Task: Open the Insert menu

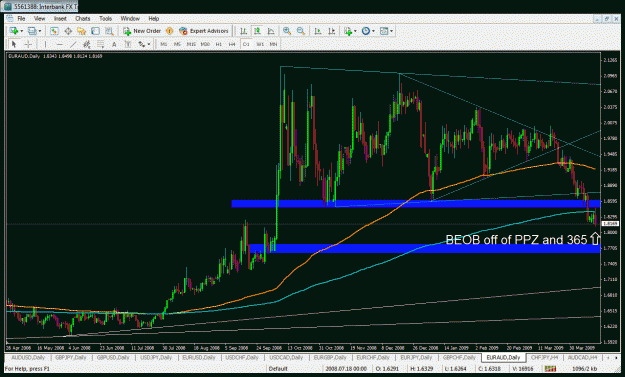Action: click(60, 18)
